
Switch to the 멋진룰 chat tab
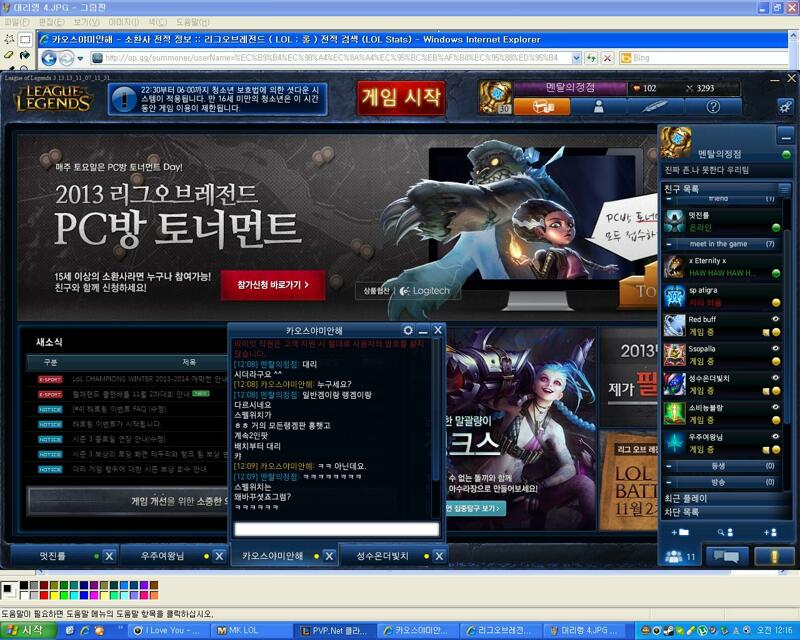[53, 556]
